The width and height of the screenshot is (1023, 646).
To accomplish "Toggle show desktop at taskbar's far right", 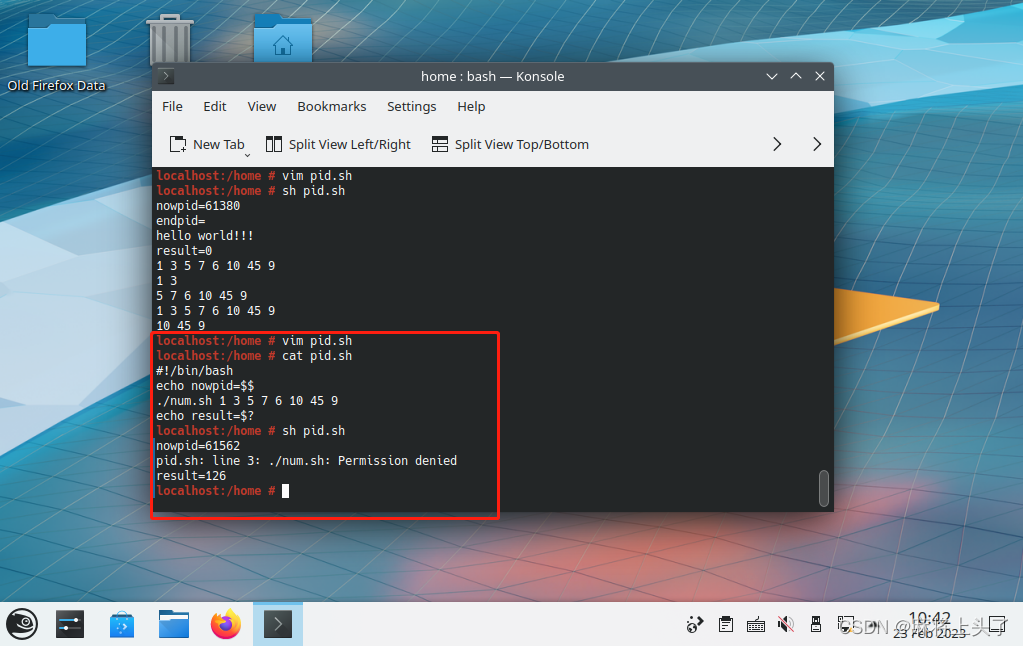I will pyautogui.click(x=997, y=624).
